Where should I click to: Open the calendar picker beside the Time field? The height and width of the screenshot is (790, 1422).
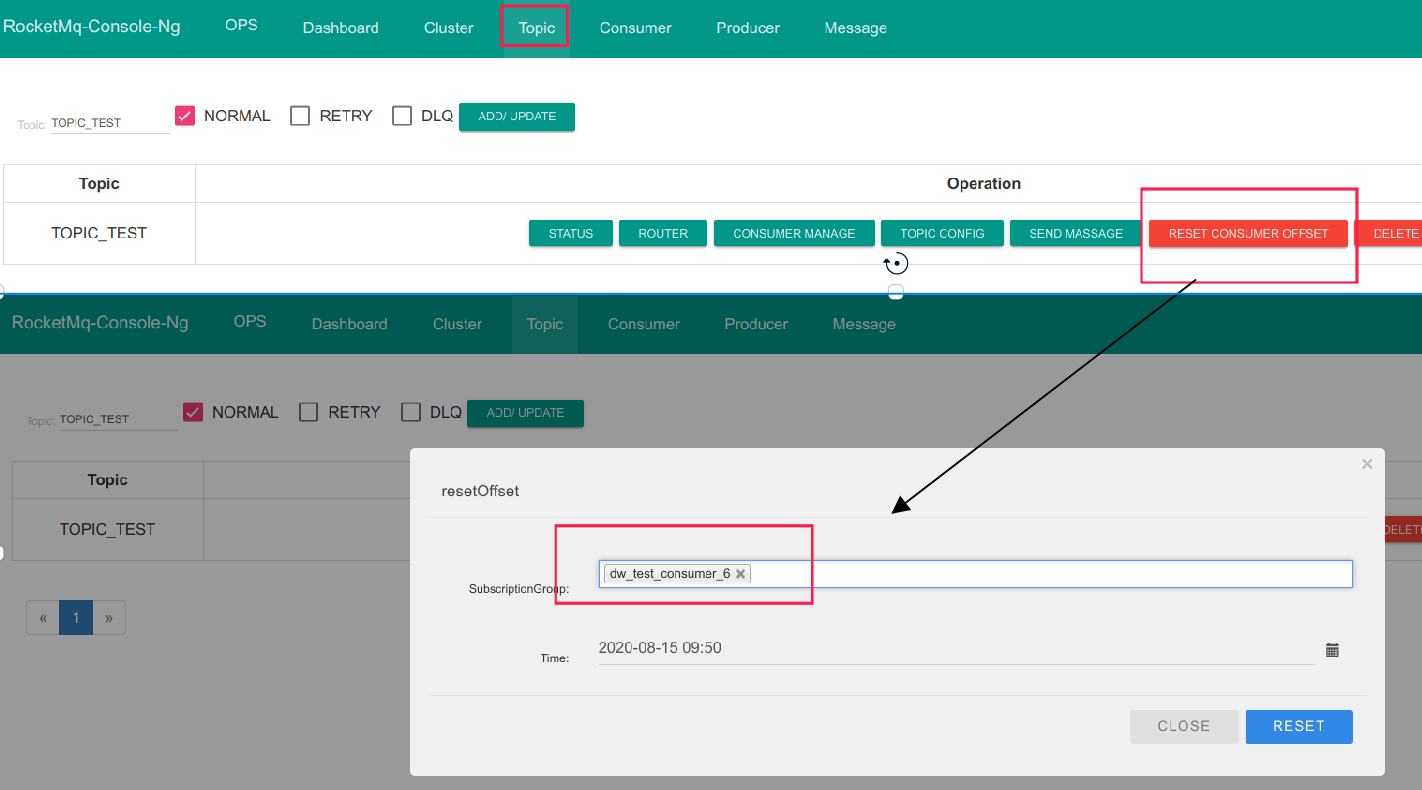(x=1332, y=650)
